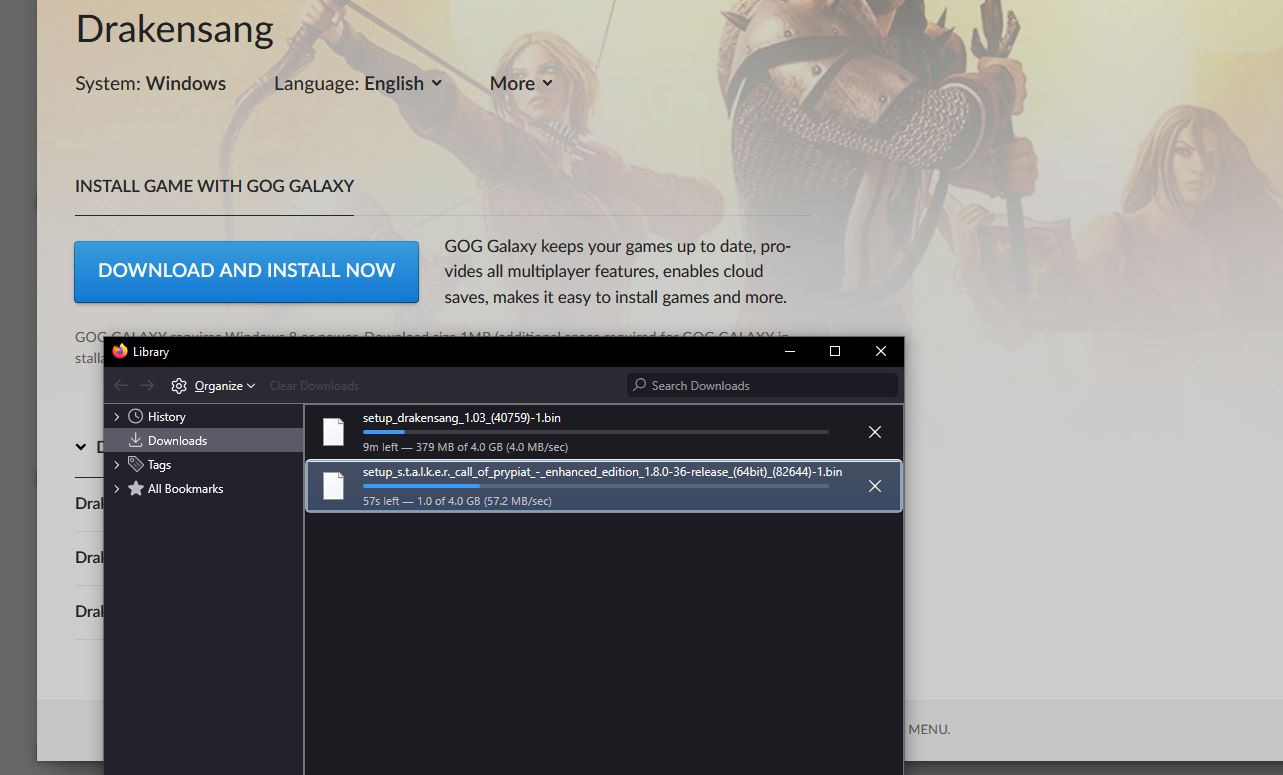The width and height of the screenshot is (1283, 775).
Task: Click the Drakensang title on GOG page
Action: pos(175,29)
